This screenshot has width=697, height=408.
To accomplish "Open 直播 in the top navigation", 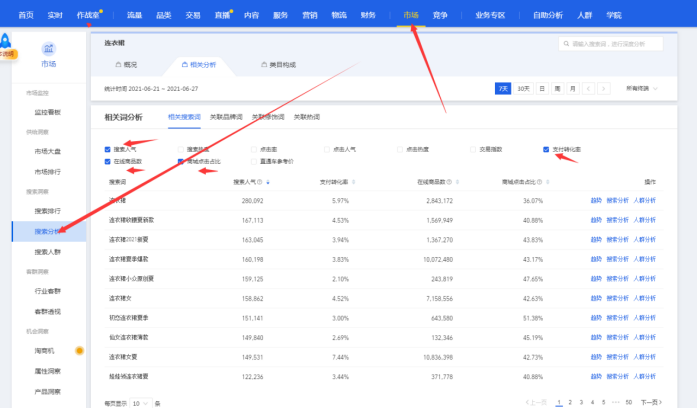I will pyautogui.click(x=222, y=15).
